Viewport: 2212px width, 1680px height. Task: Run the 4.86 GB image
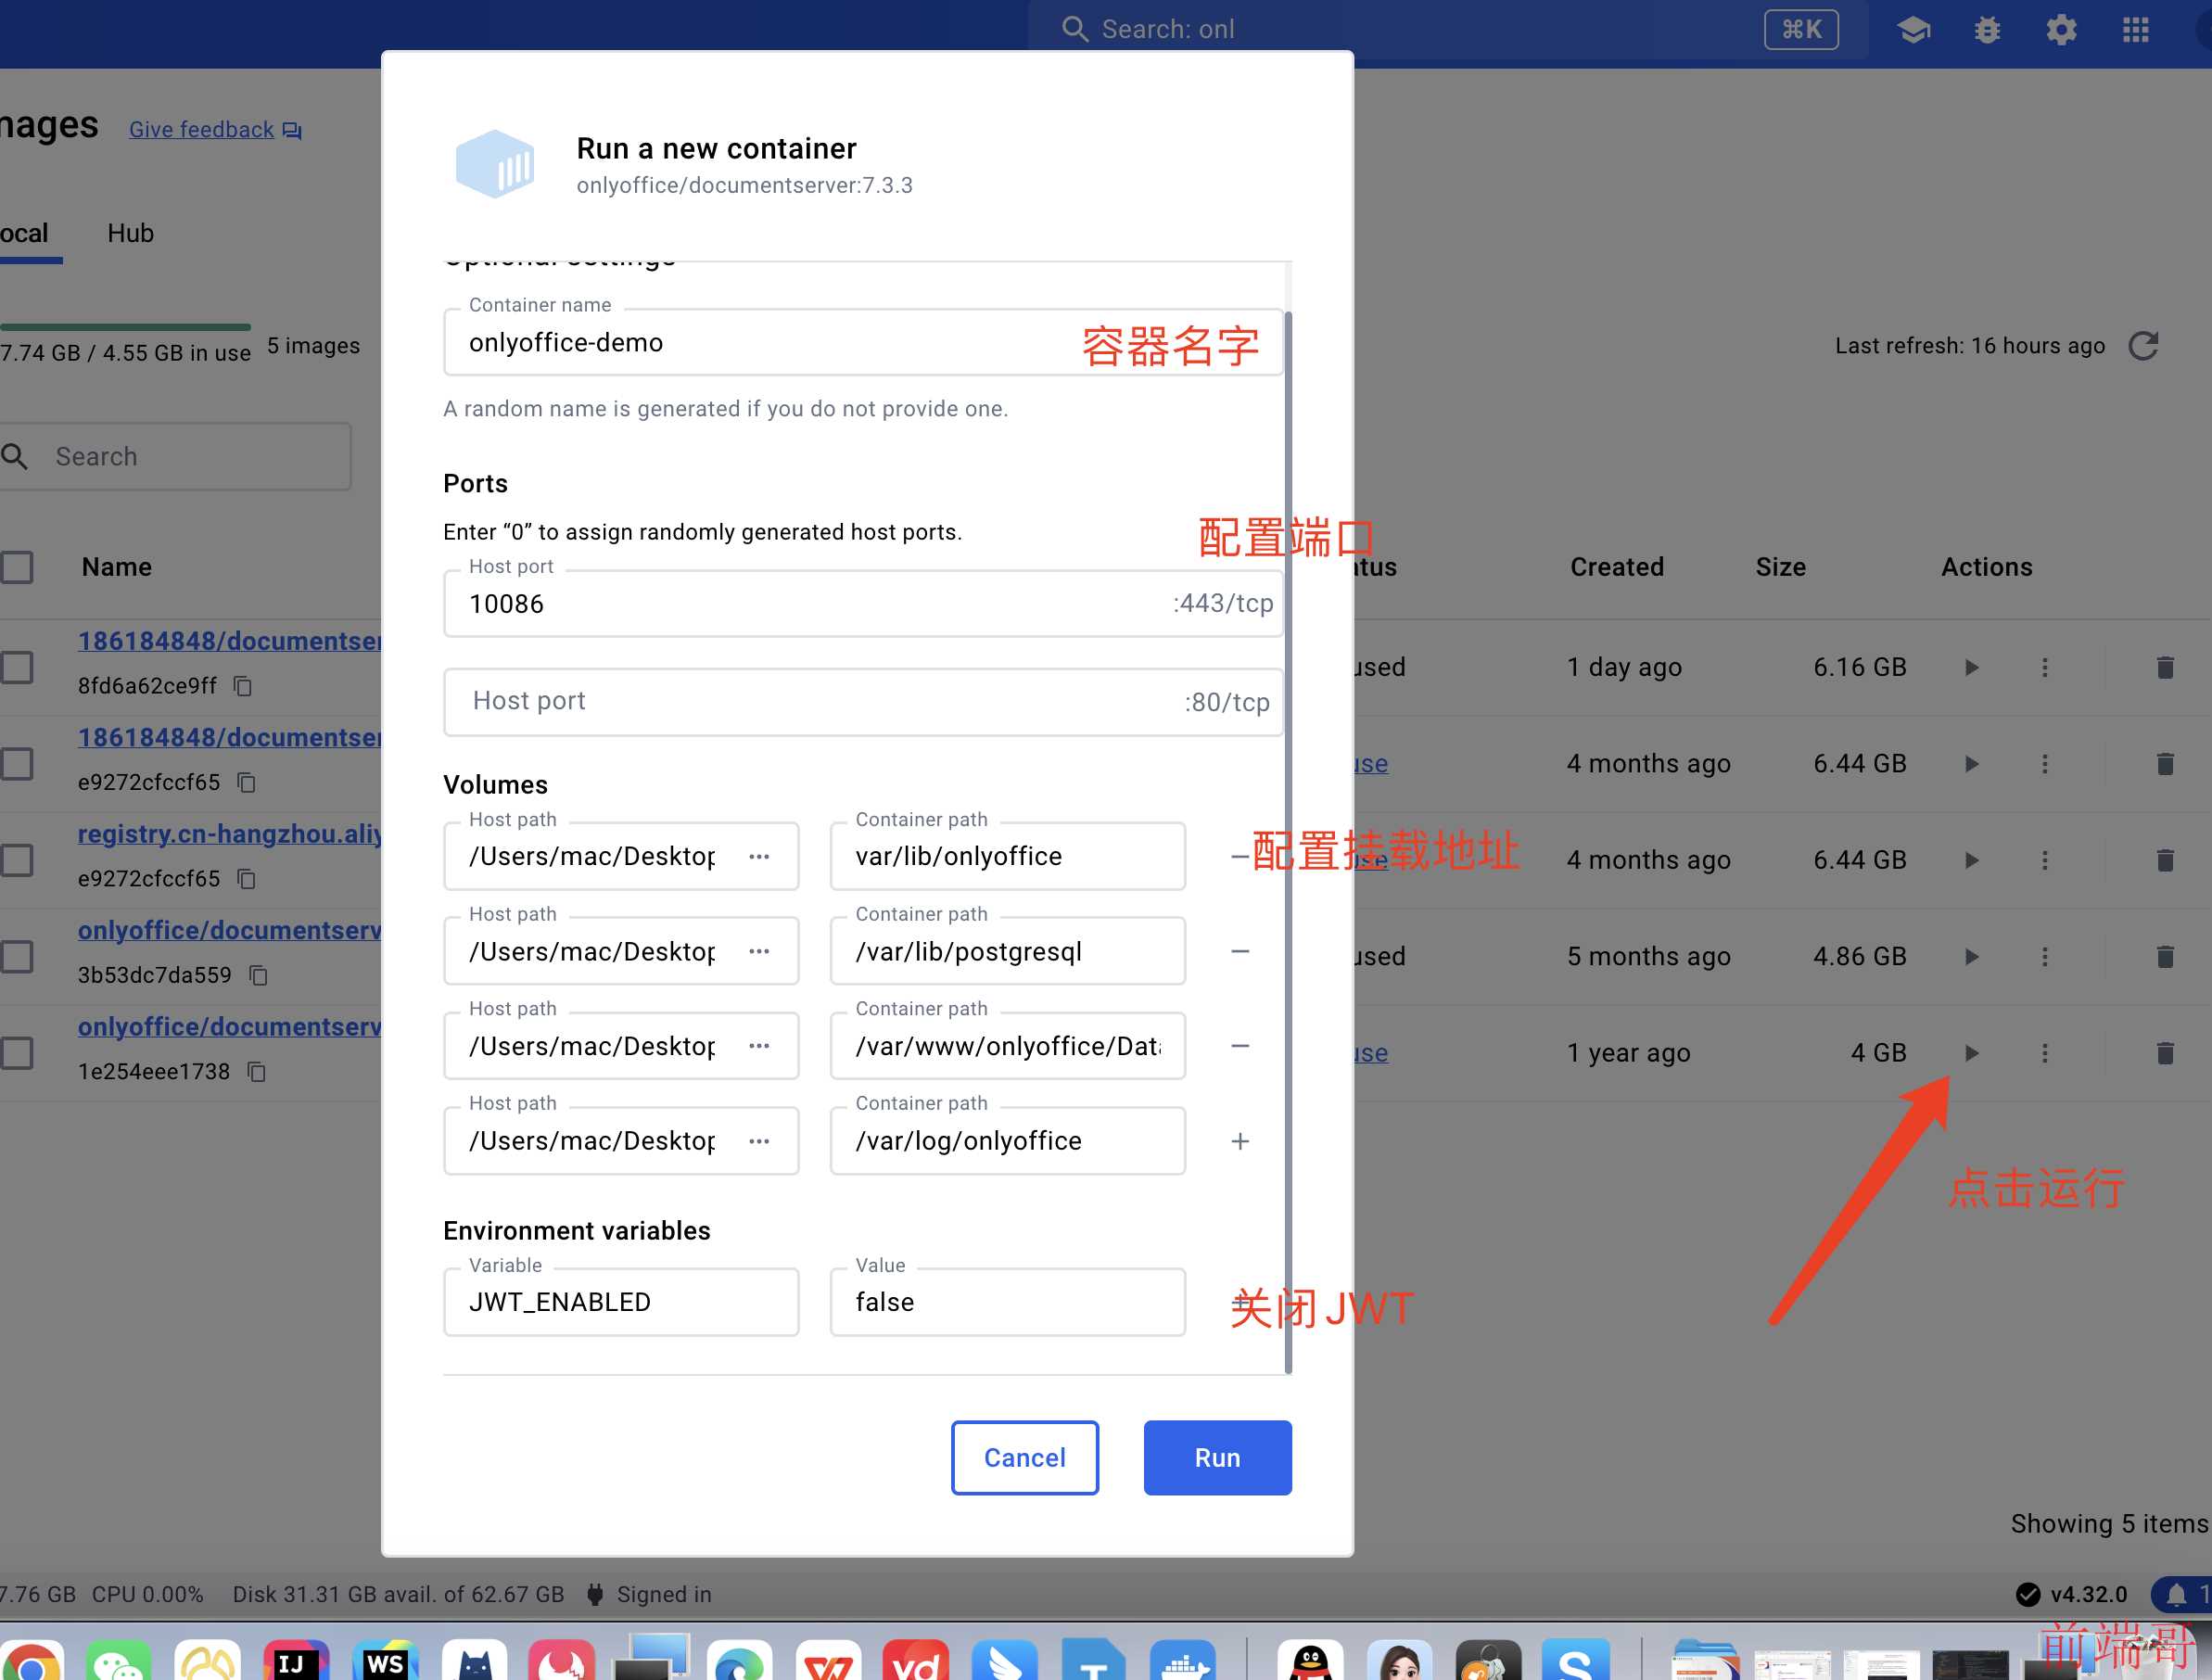pos(1971,957)
